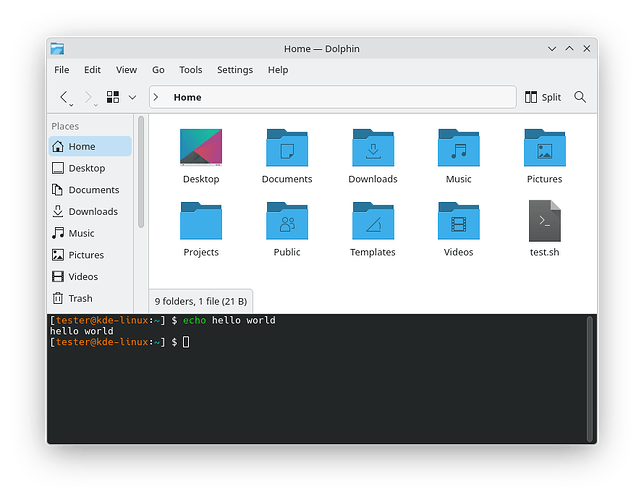Viewport: 643px width, 500px height.
Task: Open the search magnifier icon
Action: [580, 97]
